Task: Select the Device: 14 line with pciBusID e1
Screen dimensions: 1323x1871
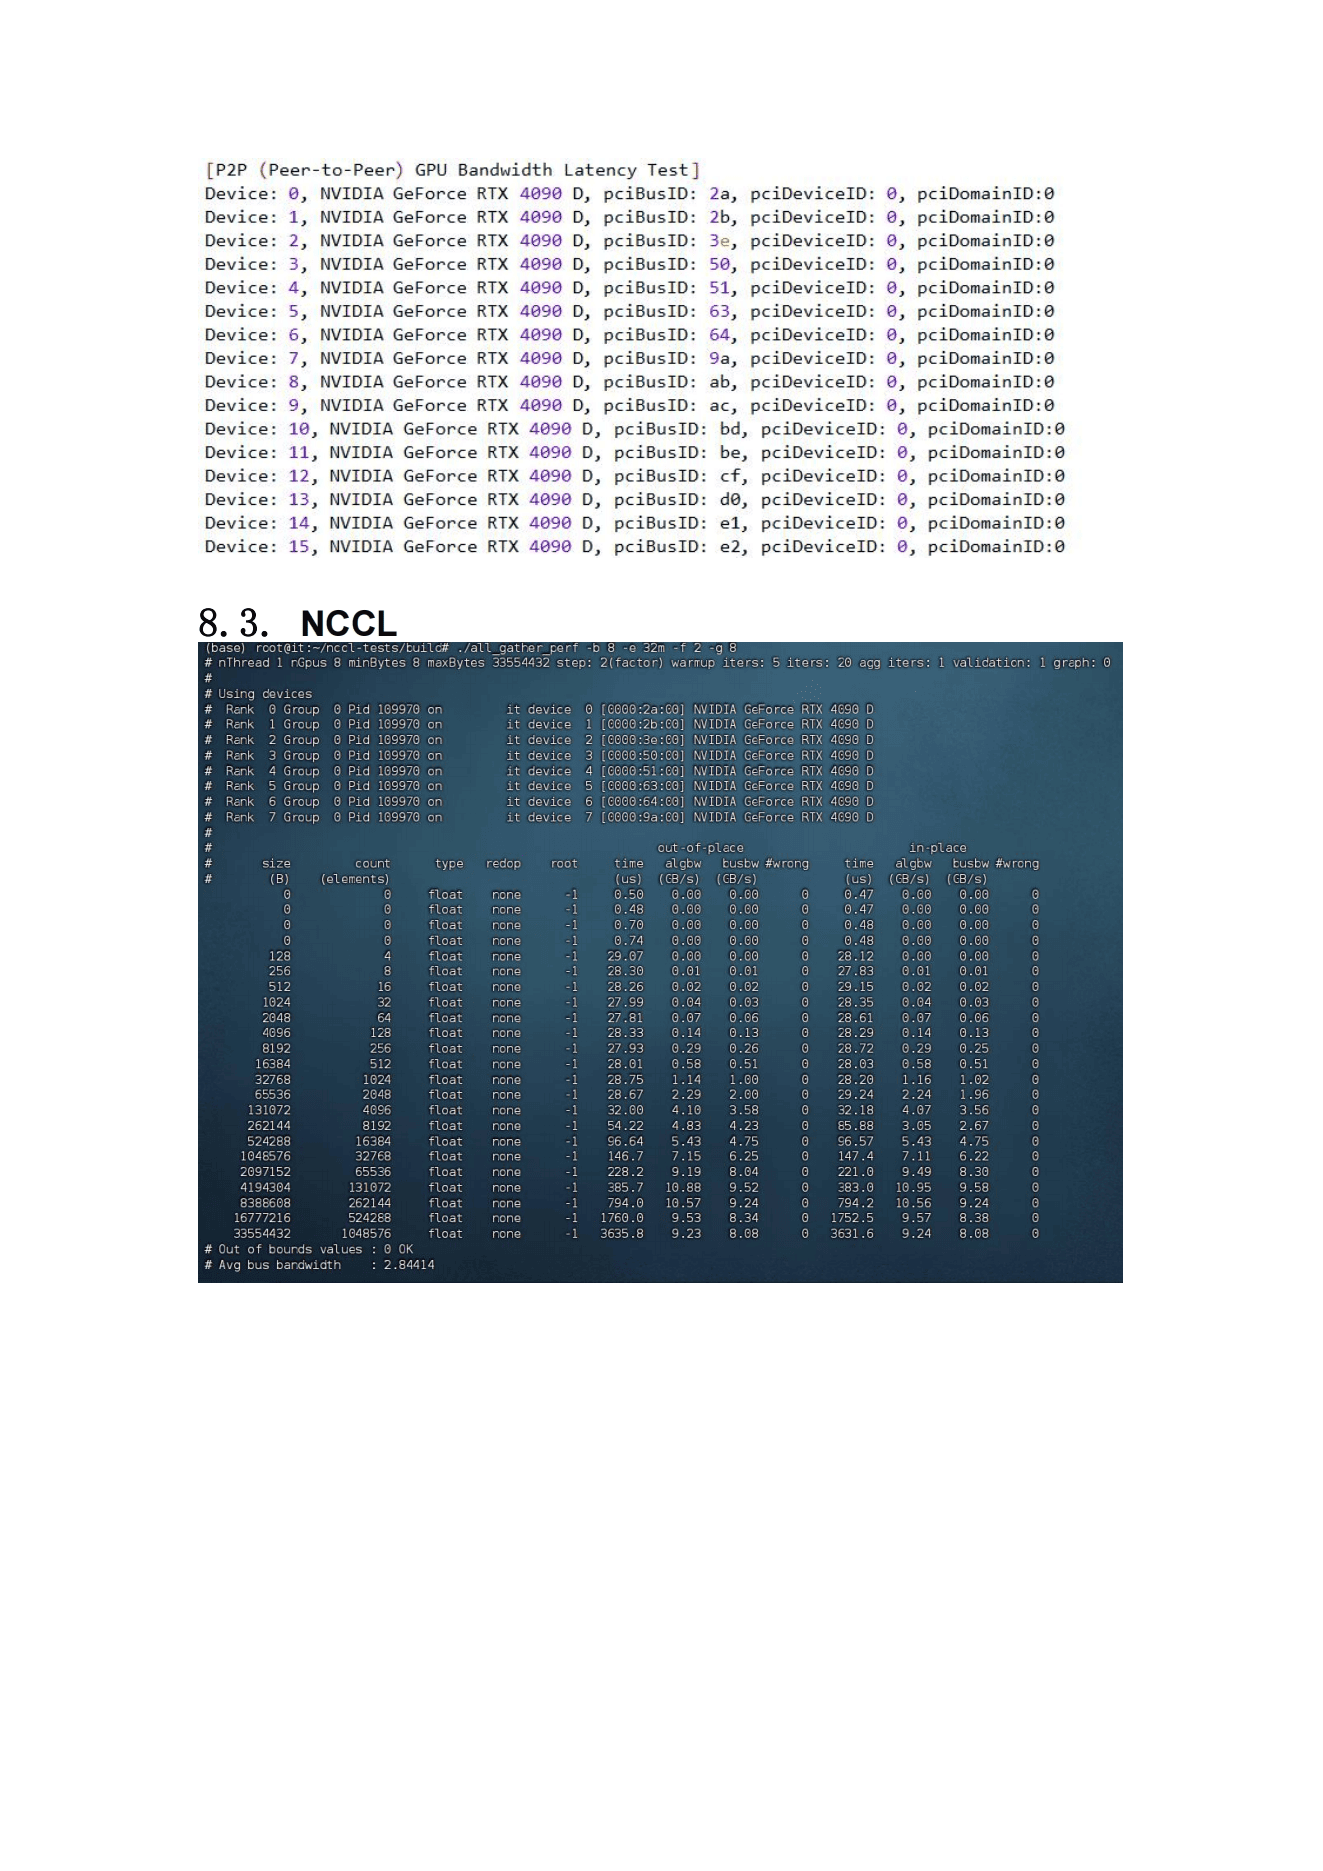Action: coord(635,523)
